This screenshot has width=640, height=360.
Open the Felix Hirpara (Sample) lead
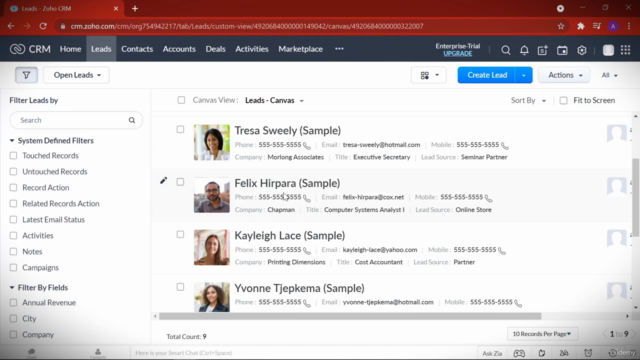pos(287,183)
